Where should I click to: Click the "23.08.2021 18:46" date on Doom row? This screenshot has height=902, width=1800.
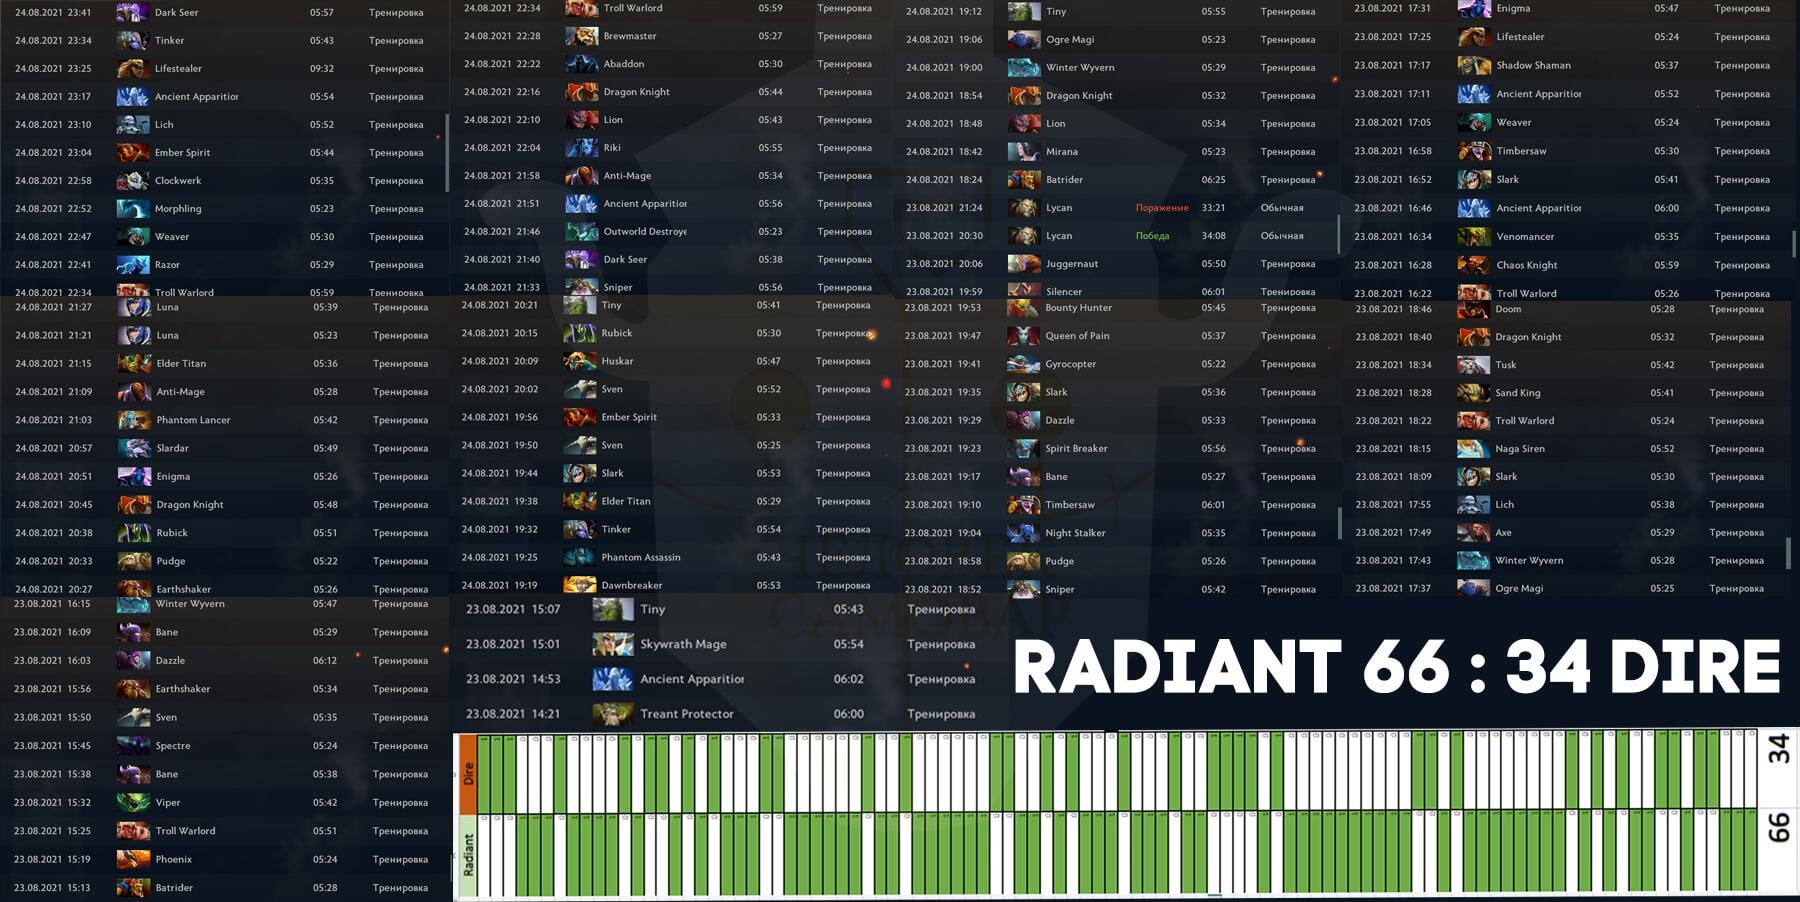[1393, 309]
